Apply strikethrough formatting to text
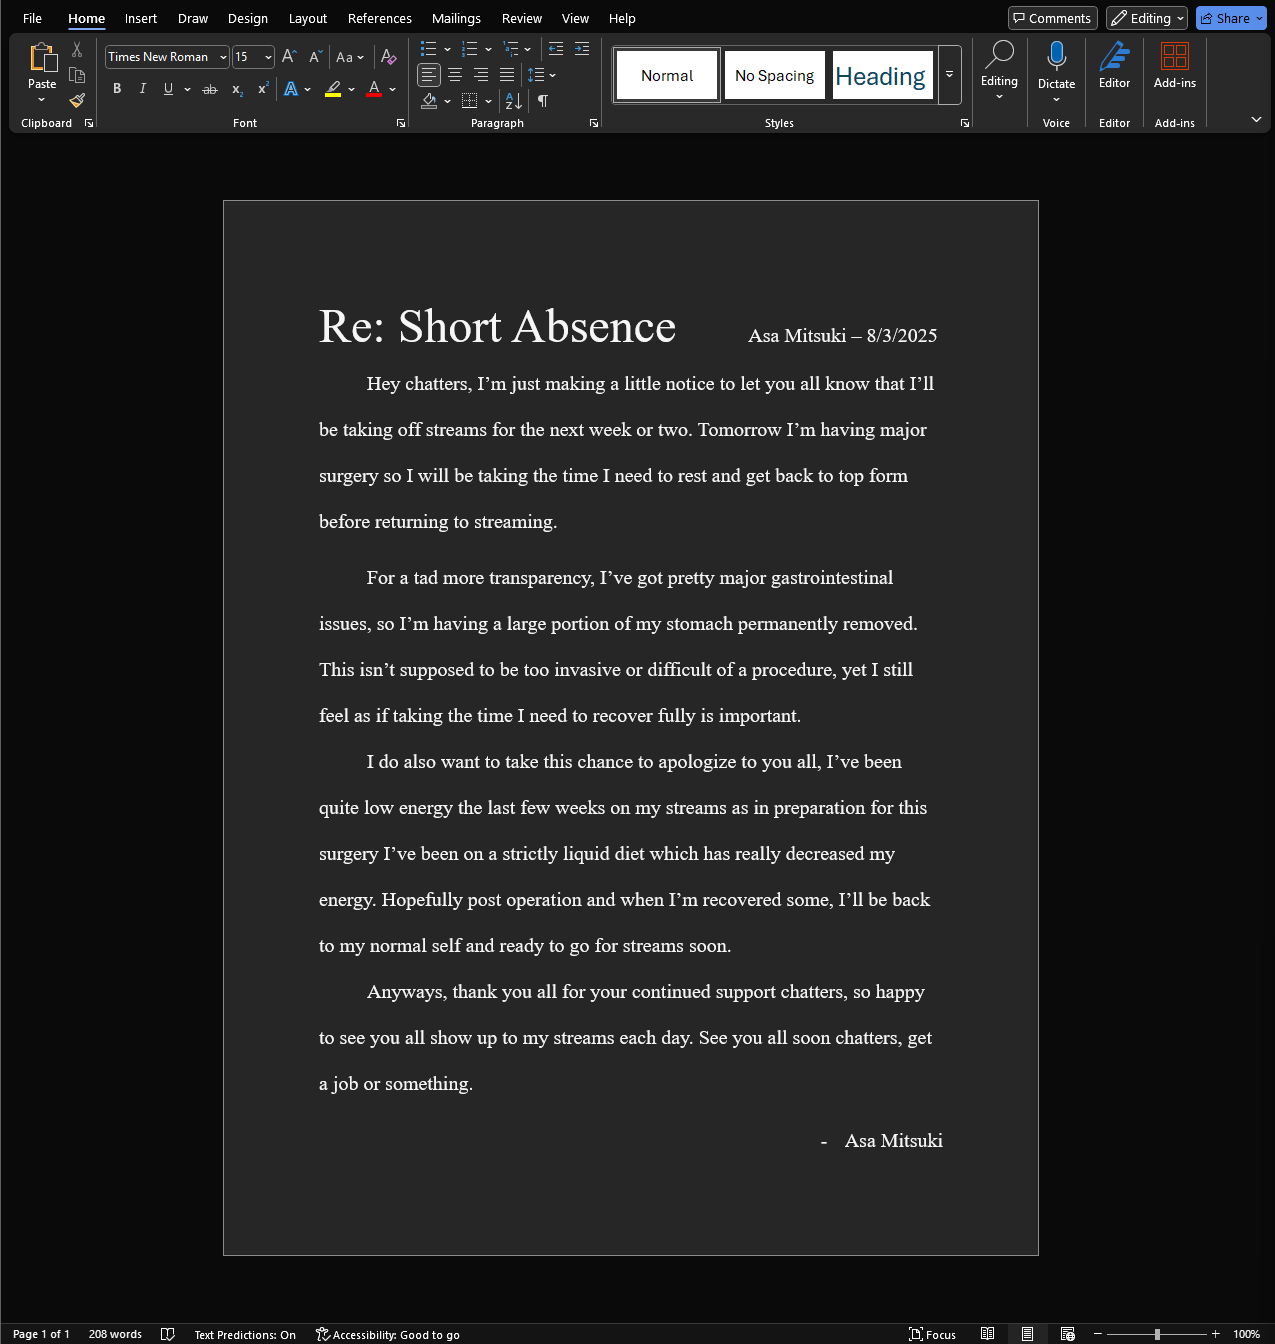Screen dimensions: 1275x1344 click(x=210, y=89)
